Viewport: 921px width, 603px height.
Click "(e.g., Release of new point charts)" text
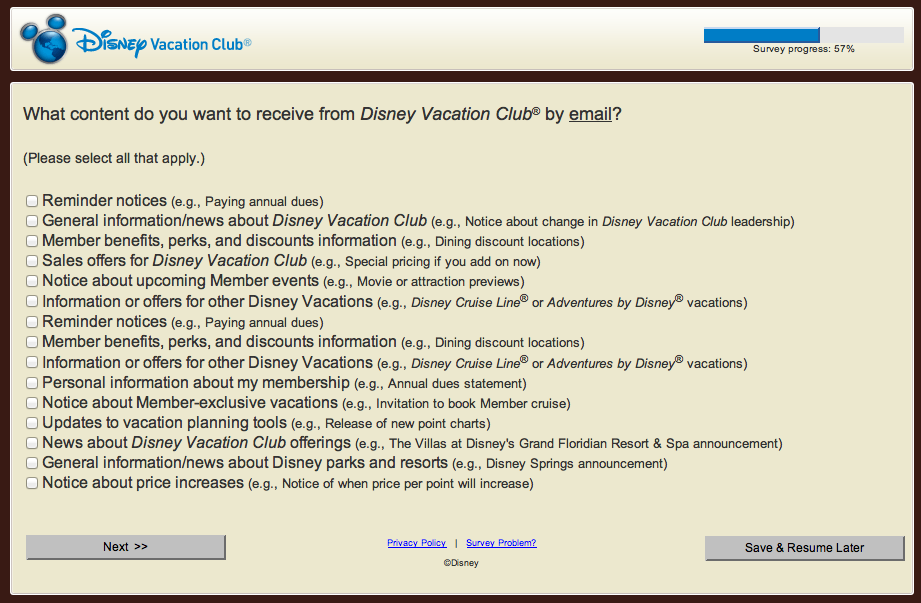(391, 423)
